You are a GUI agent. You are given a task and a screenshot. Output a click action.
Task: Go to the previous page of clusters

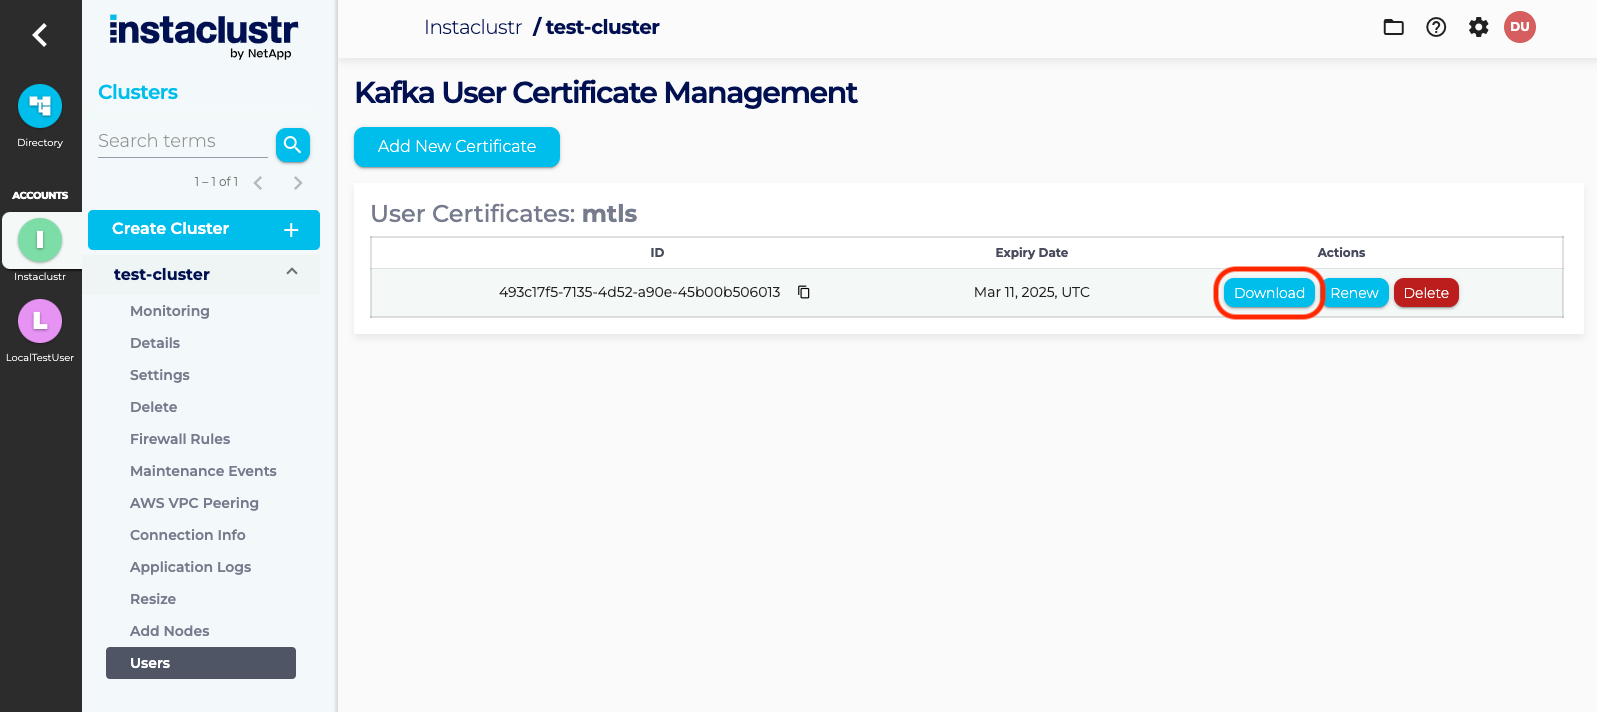pyautogui.click(x=259, y=182)
